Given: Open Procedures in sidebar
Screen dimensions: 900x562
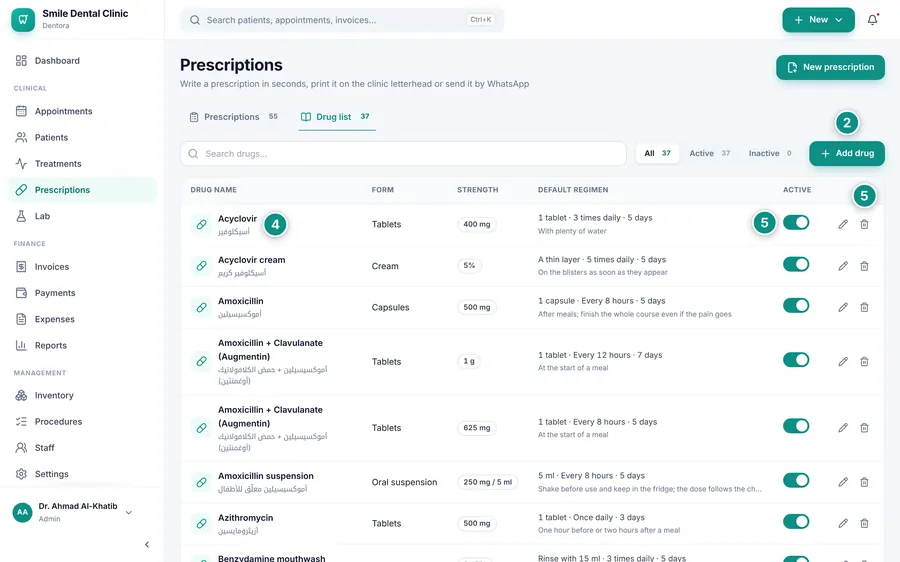Looking at the screenshot, I should click(82, 422).
